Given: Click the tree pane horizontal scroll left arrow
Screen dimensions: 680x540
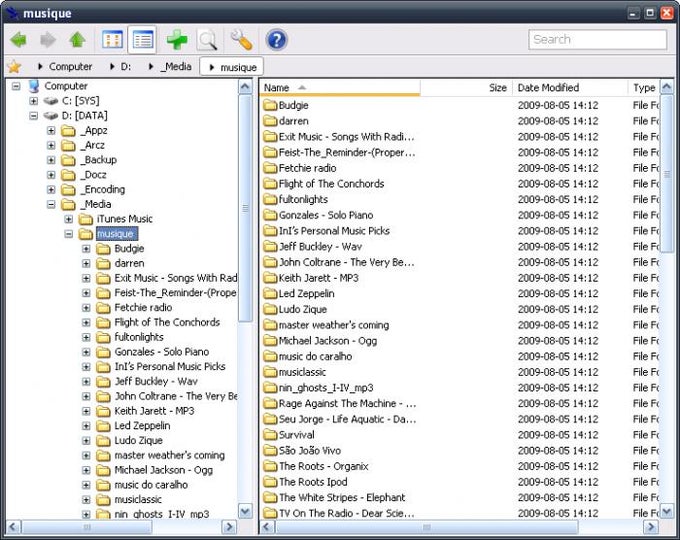Looking at the screenshot, I should pyautogui.click(x=13, y=527).
